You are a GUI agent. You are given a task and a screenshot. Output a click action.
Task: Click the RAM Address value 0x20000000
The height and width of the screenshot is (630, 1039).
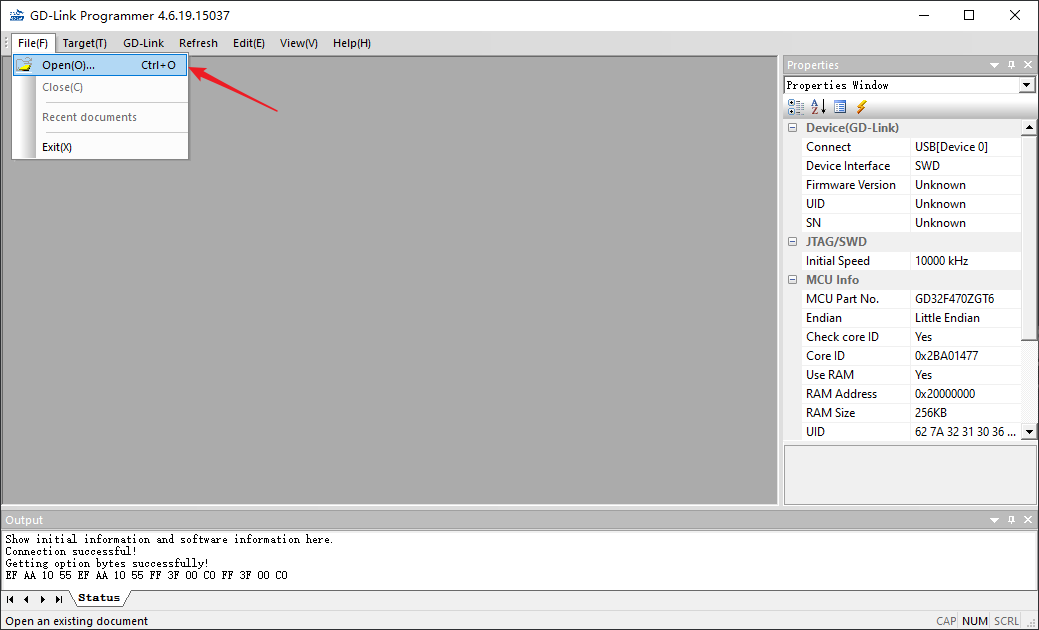click(945, 394)
